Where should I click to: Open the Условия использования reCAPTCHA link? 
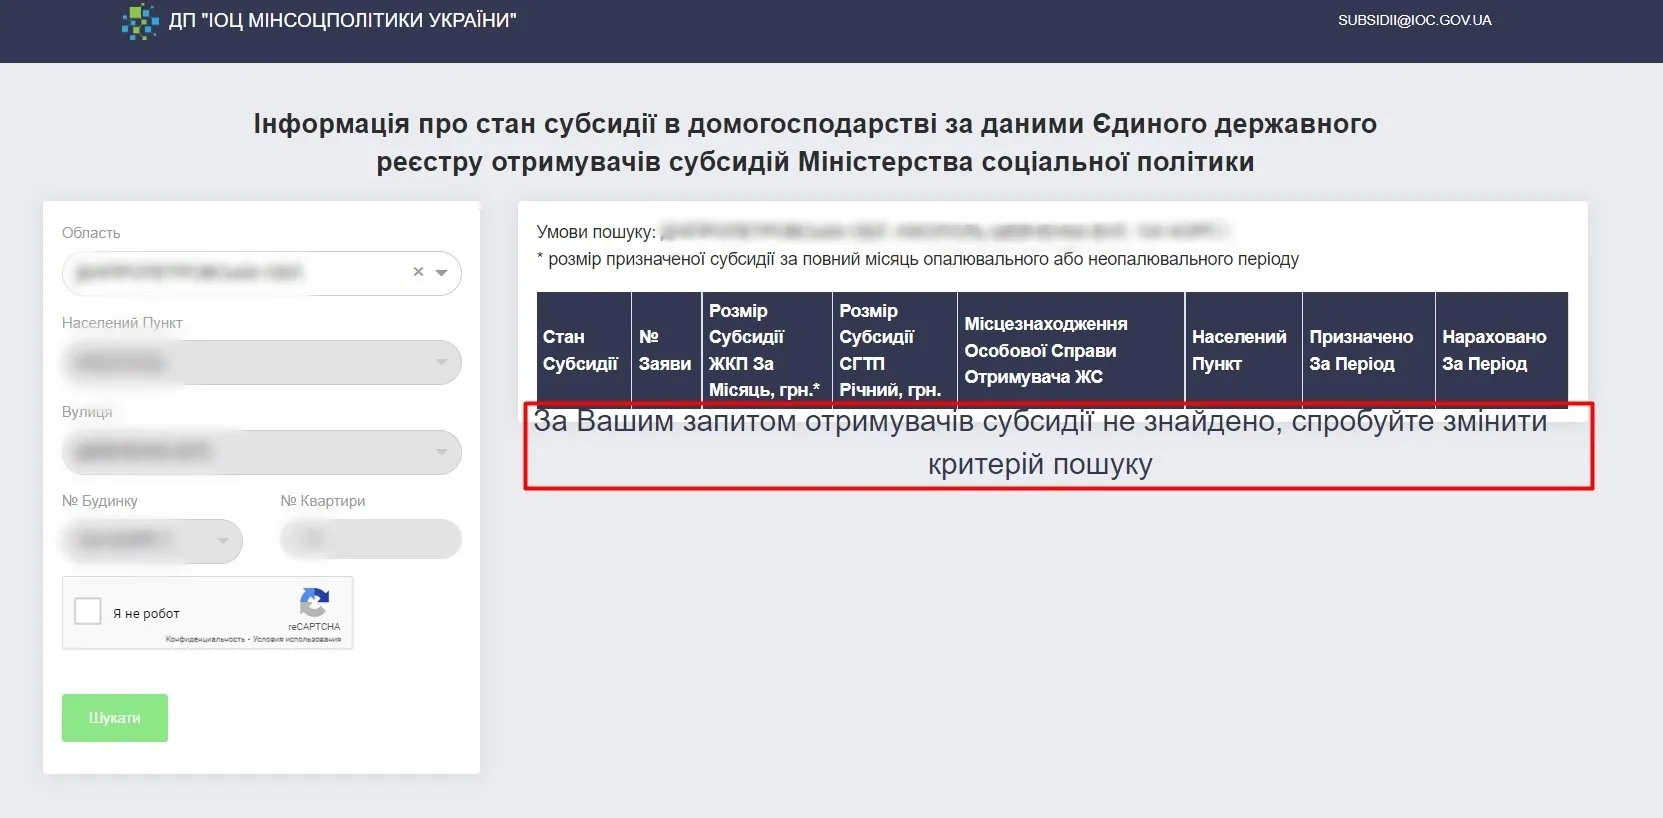(x=297, y=639)
